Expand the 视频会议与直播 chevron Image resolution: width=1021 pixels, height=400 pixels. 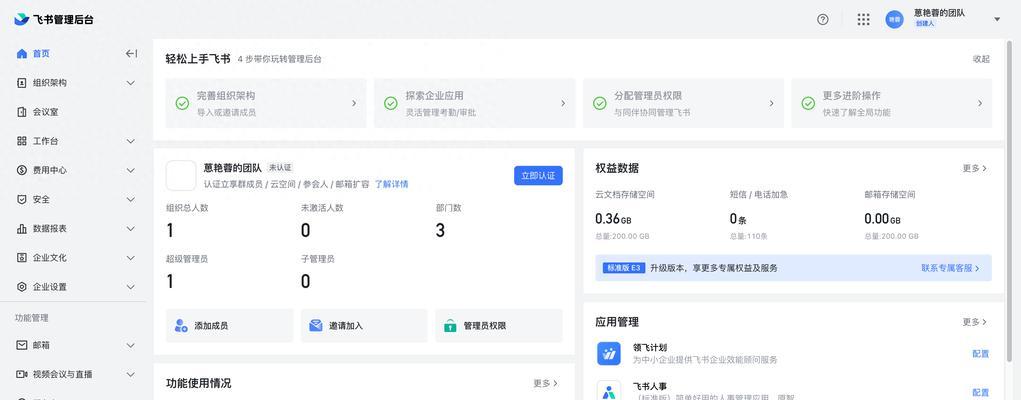coord(131,374)
